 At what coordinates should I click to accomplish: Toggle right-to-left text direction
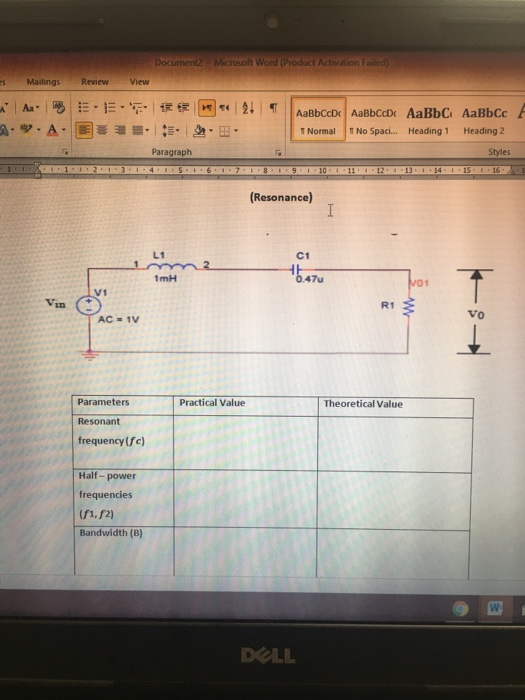point(225,108)
